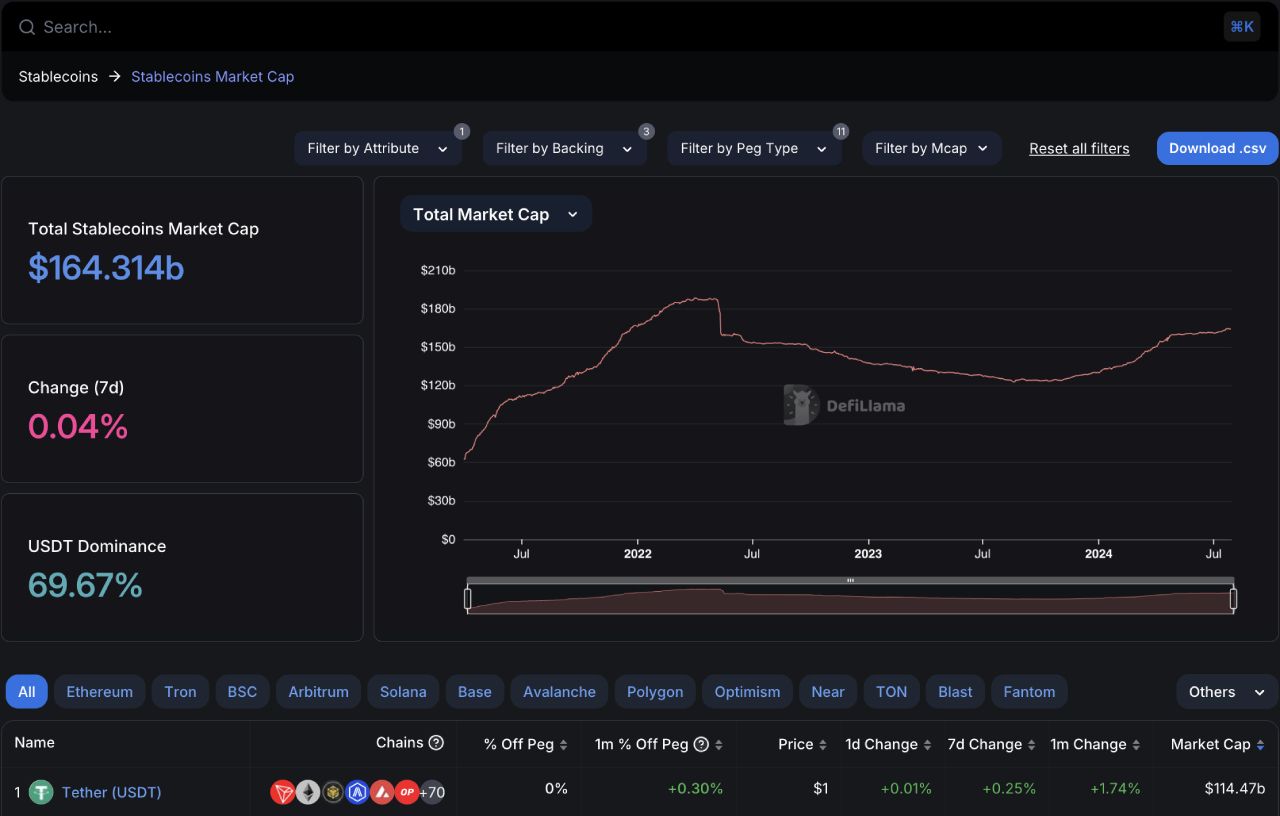Click the breadcrumb arrow after Stablecoins
The width and height of the screenshot is (1280, 816).
[115, 76]
